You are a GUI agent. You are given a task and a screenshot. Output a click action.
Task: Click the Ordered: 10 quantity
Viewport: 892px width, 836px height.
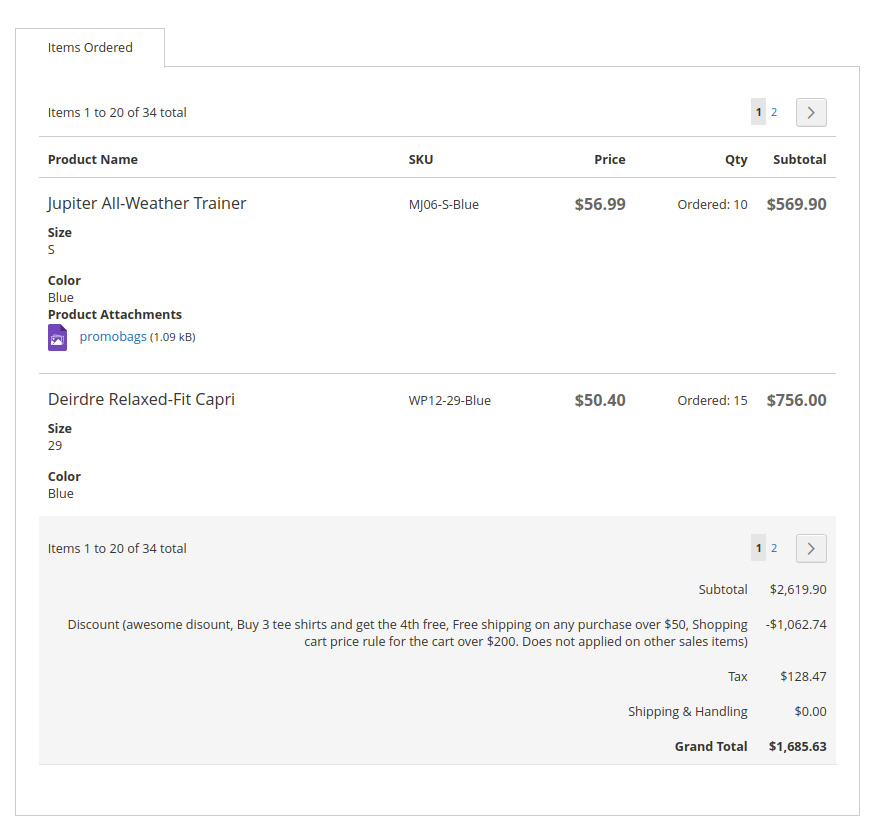tap(712, 205)
